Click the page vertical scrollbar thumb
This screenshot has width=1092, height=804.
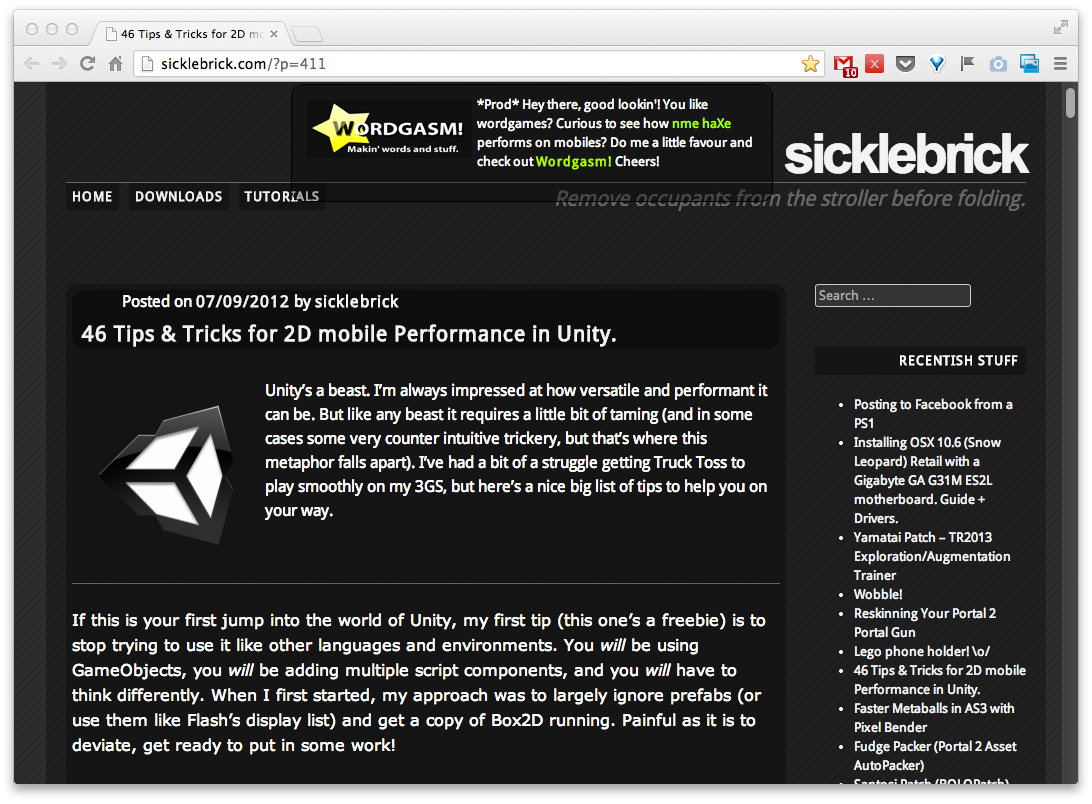1070,102
